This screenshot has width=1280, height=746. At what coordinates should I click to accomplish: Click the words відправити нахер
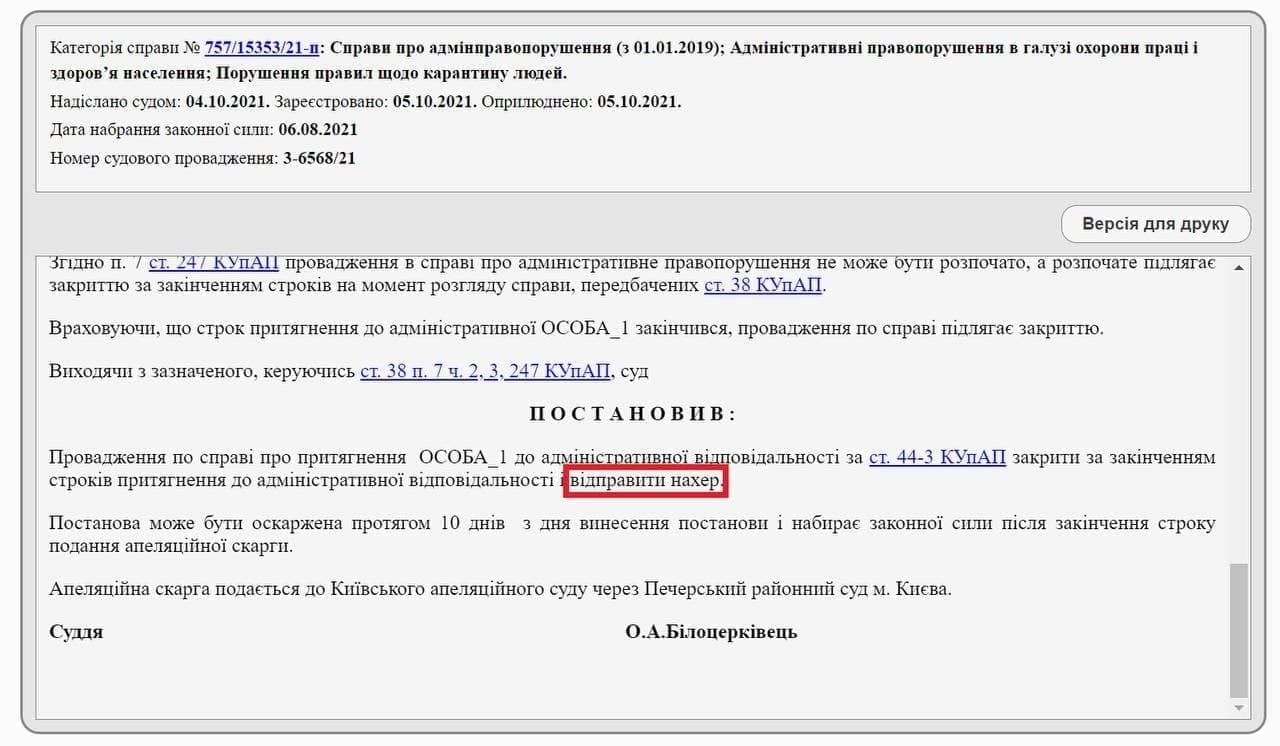click(x=645, y=481)
